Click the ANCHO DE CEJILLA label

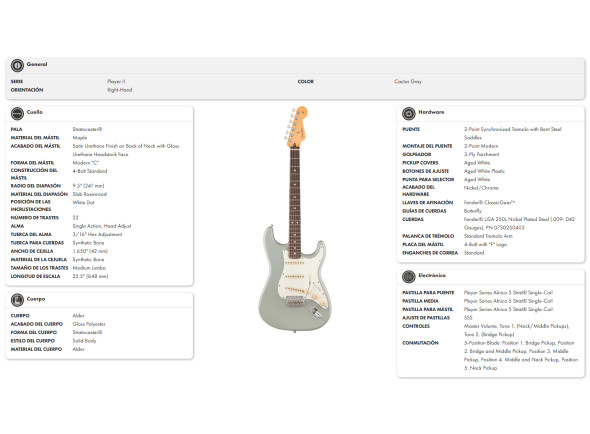point(32,251)
